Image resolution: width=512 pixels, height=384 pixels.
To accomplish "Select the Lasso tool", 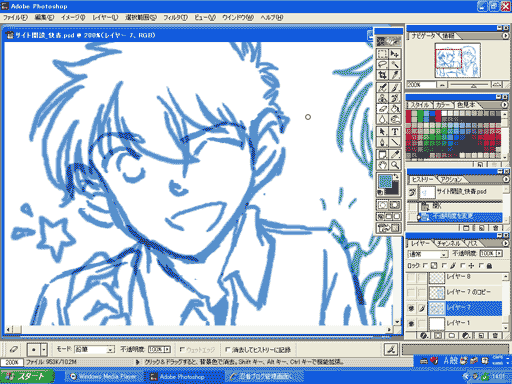I will pyautogui.click(x=382, y=64).
